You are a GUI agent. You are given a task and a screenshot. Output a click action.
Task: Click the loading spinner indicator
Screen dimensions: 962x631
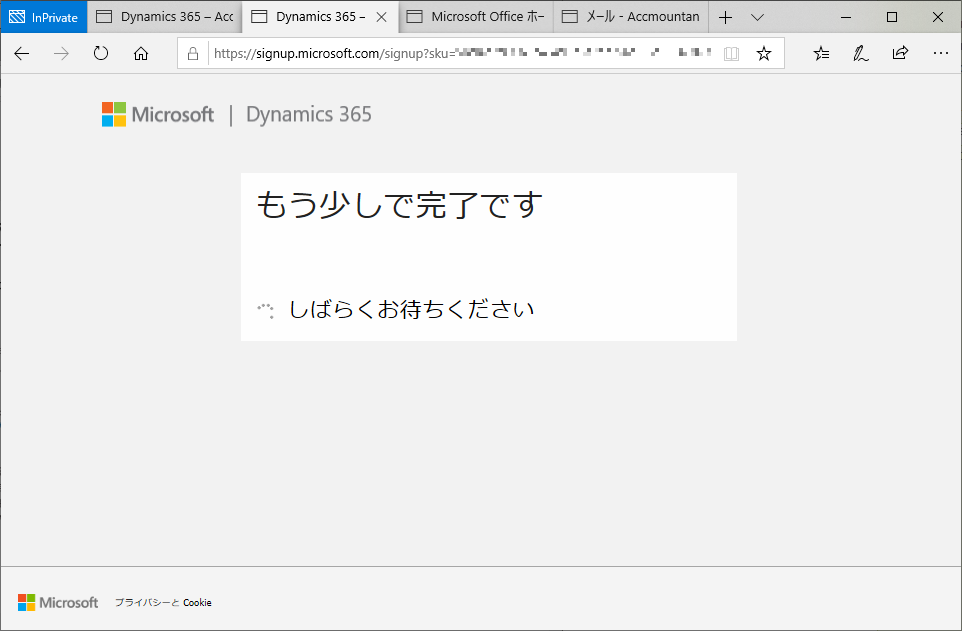coord(266,311)
